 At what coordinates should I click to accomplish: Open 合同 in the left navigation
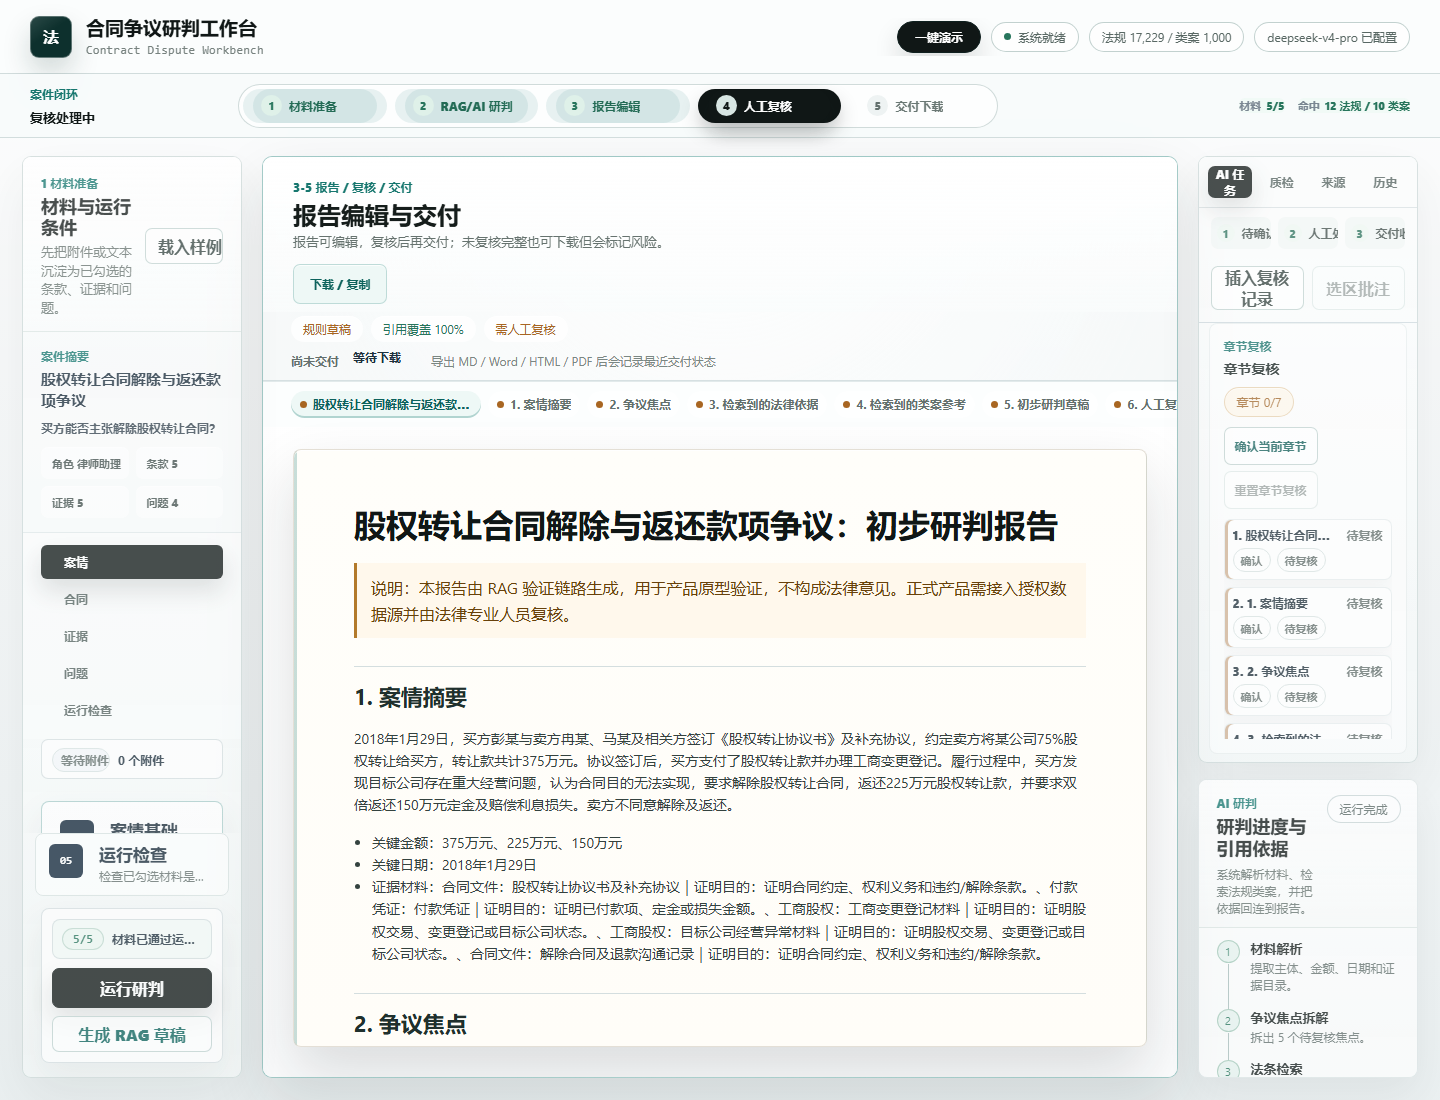(x=132, y=599)
